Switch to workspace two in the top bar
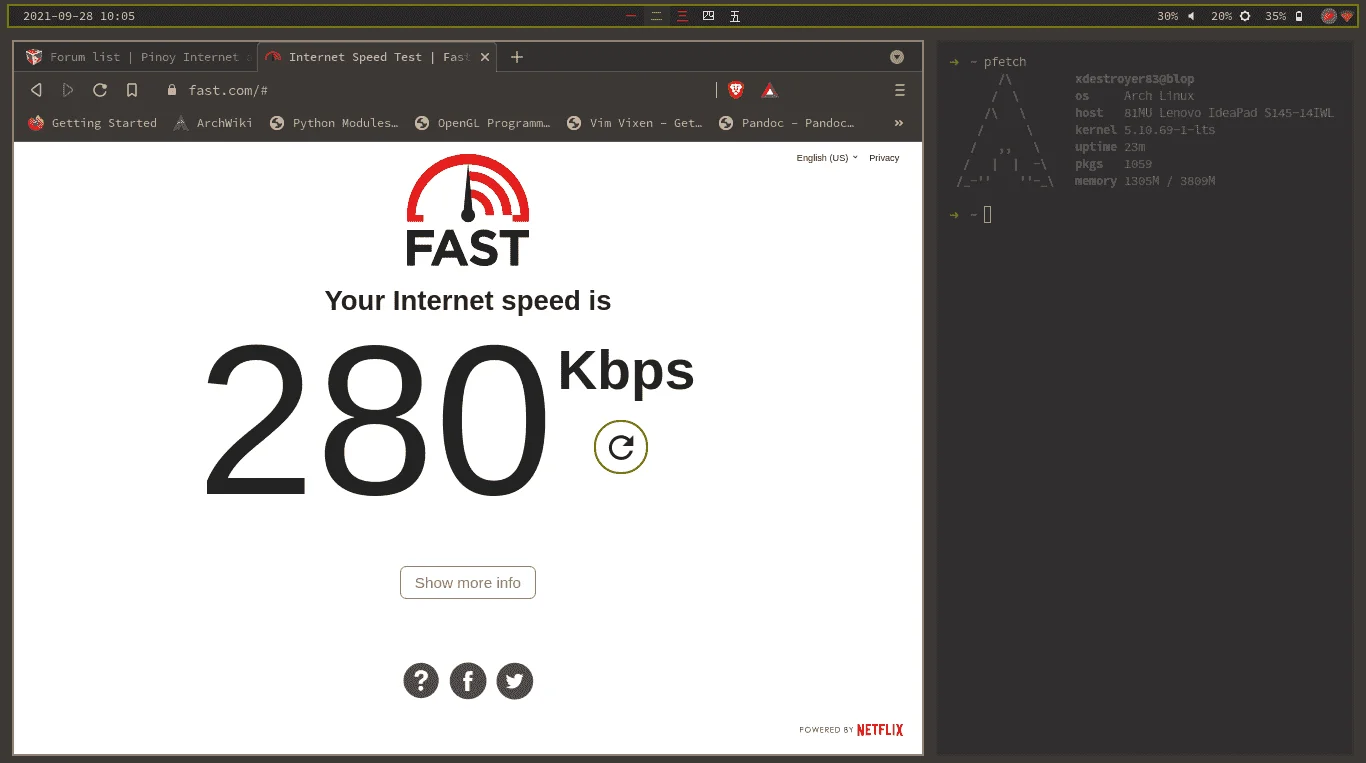The height and width of the screenshot is (763, 1366). (x=657, y=16)
